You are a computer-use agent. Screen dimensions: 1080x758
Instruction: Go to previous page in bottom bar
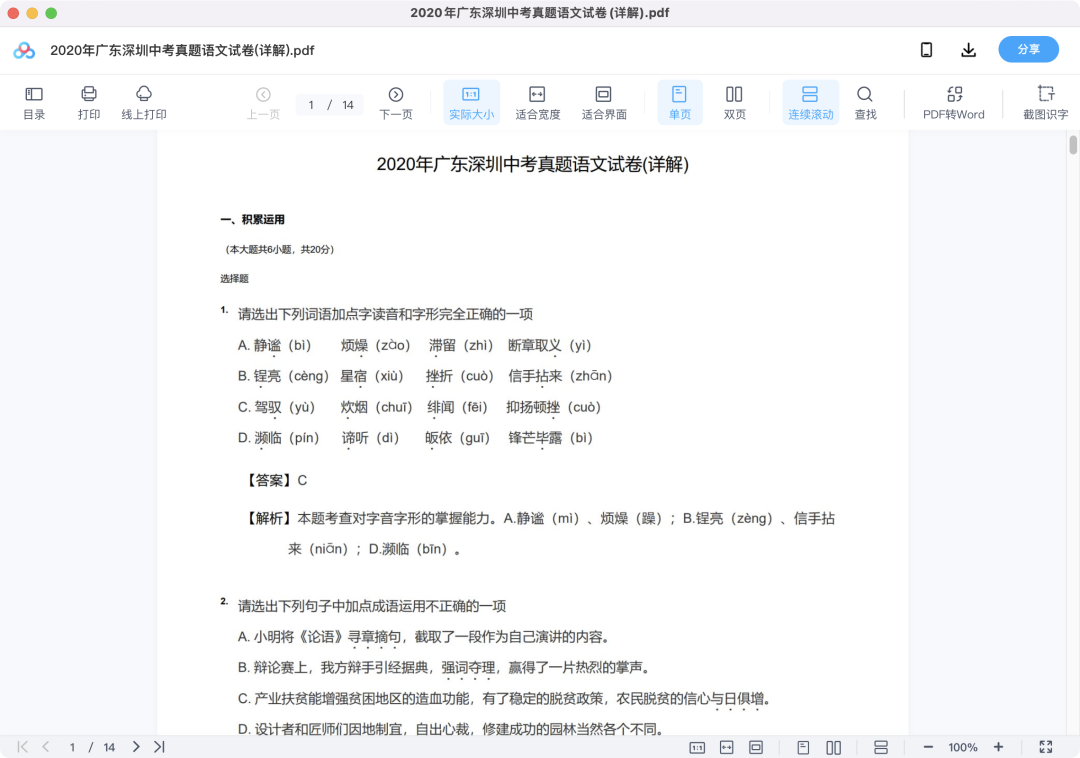click(x=45, y=747)
